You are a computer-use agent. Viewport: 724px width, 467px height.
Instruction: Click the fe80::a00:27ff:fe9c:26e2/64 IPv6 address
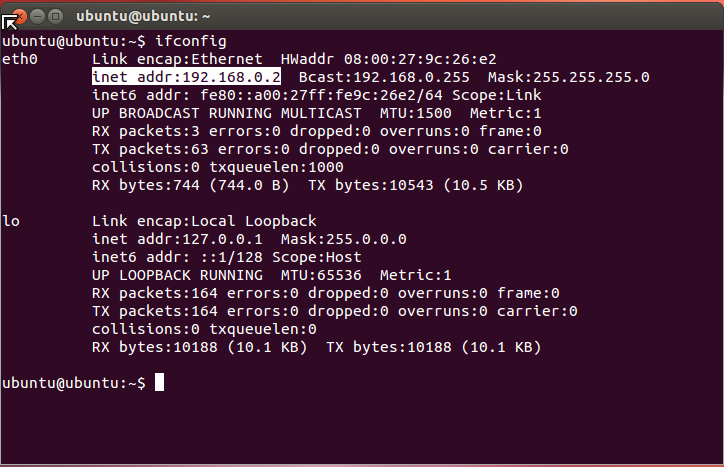(x=321, y=95)
